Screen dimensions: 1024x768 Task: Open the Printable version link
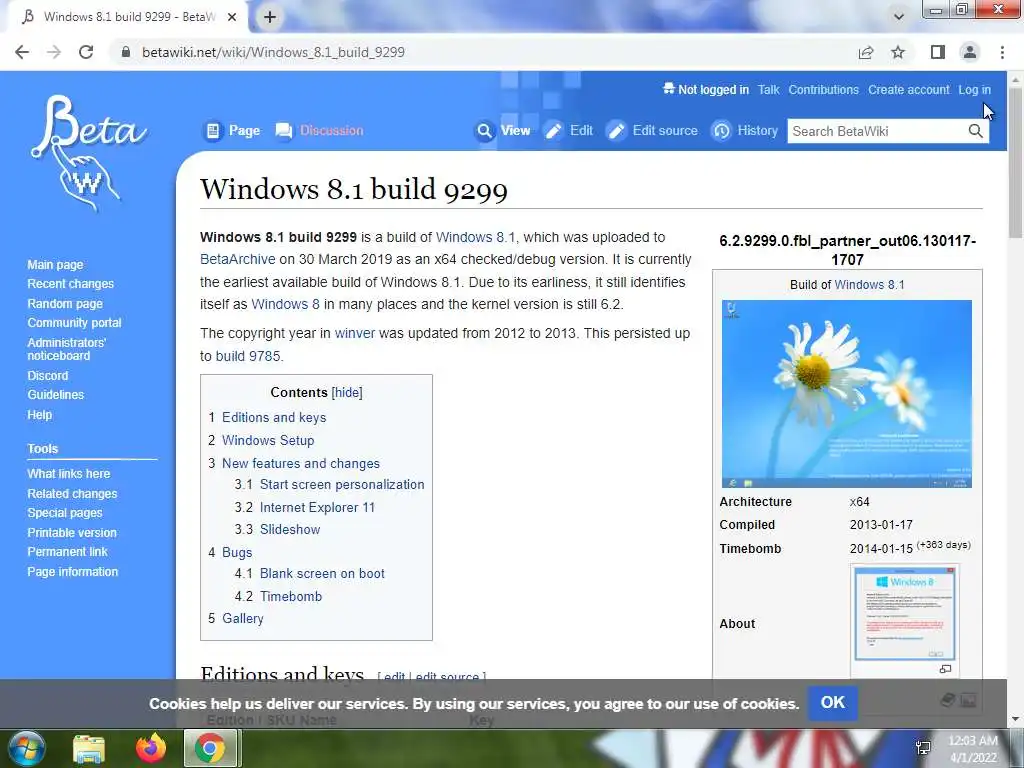point(72,533)
